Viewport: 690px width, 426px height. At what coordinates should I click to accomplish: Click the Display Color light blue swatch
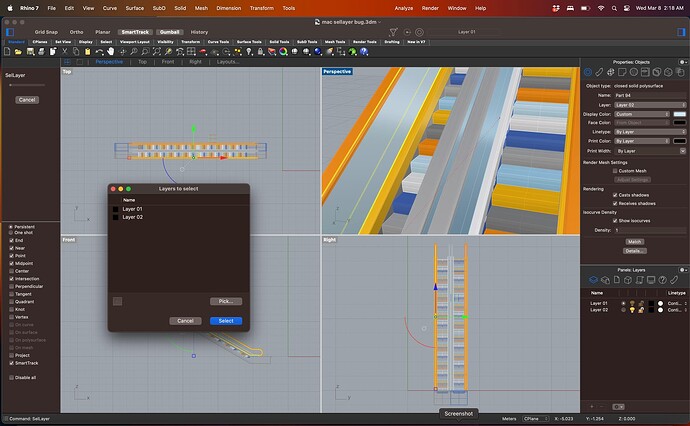point(679,114)
